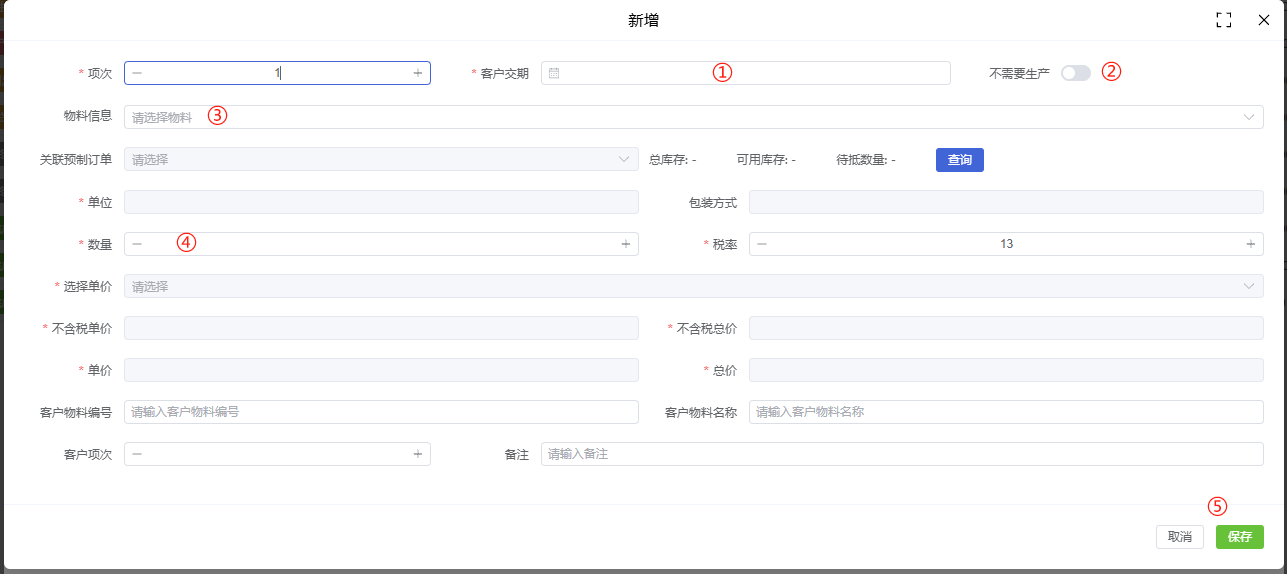Open the 客户交期 date field
The height and width of the screenshot is (574, 1287).
[x=745, y=73]
